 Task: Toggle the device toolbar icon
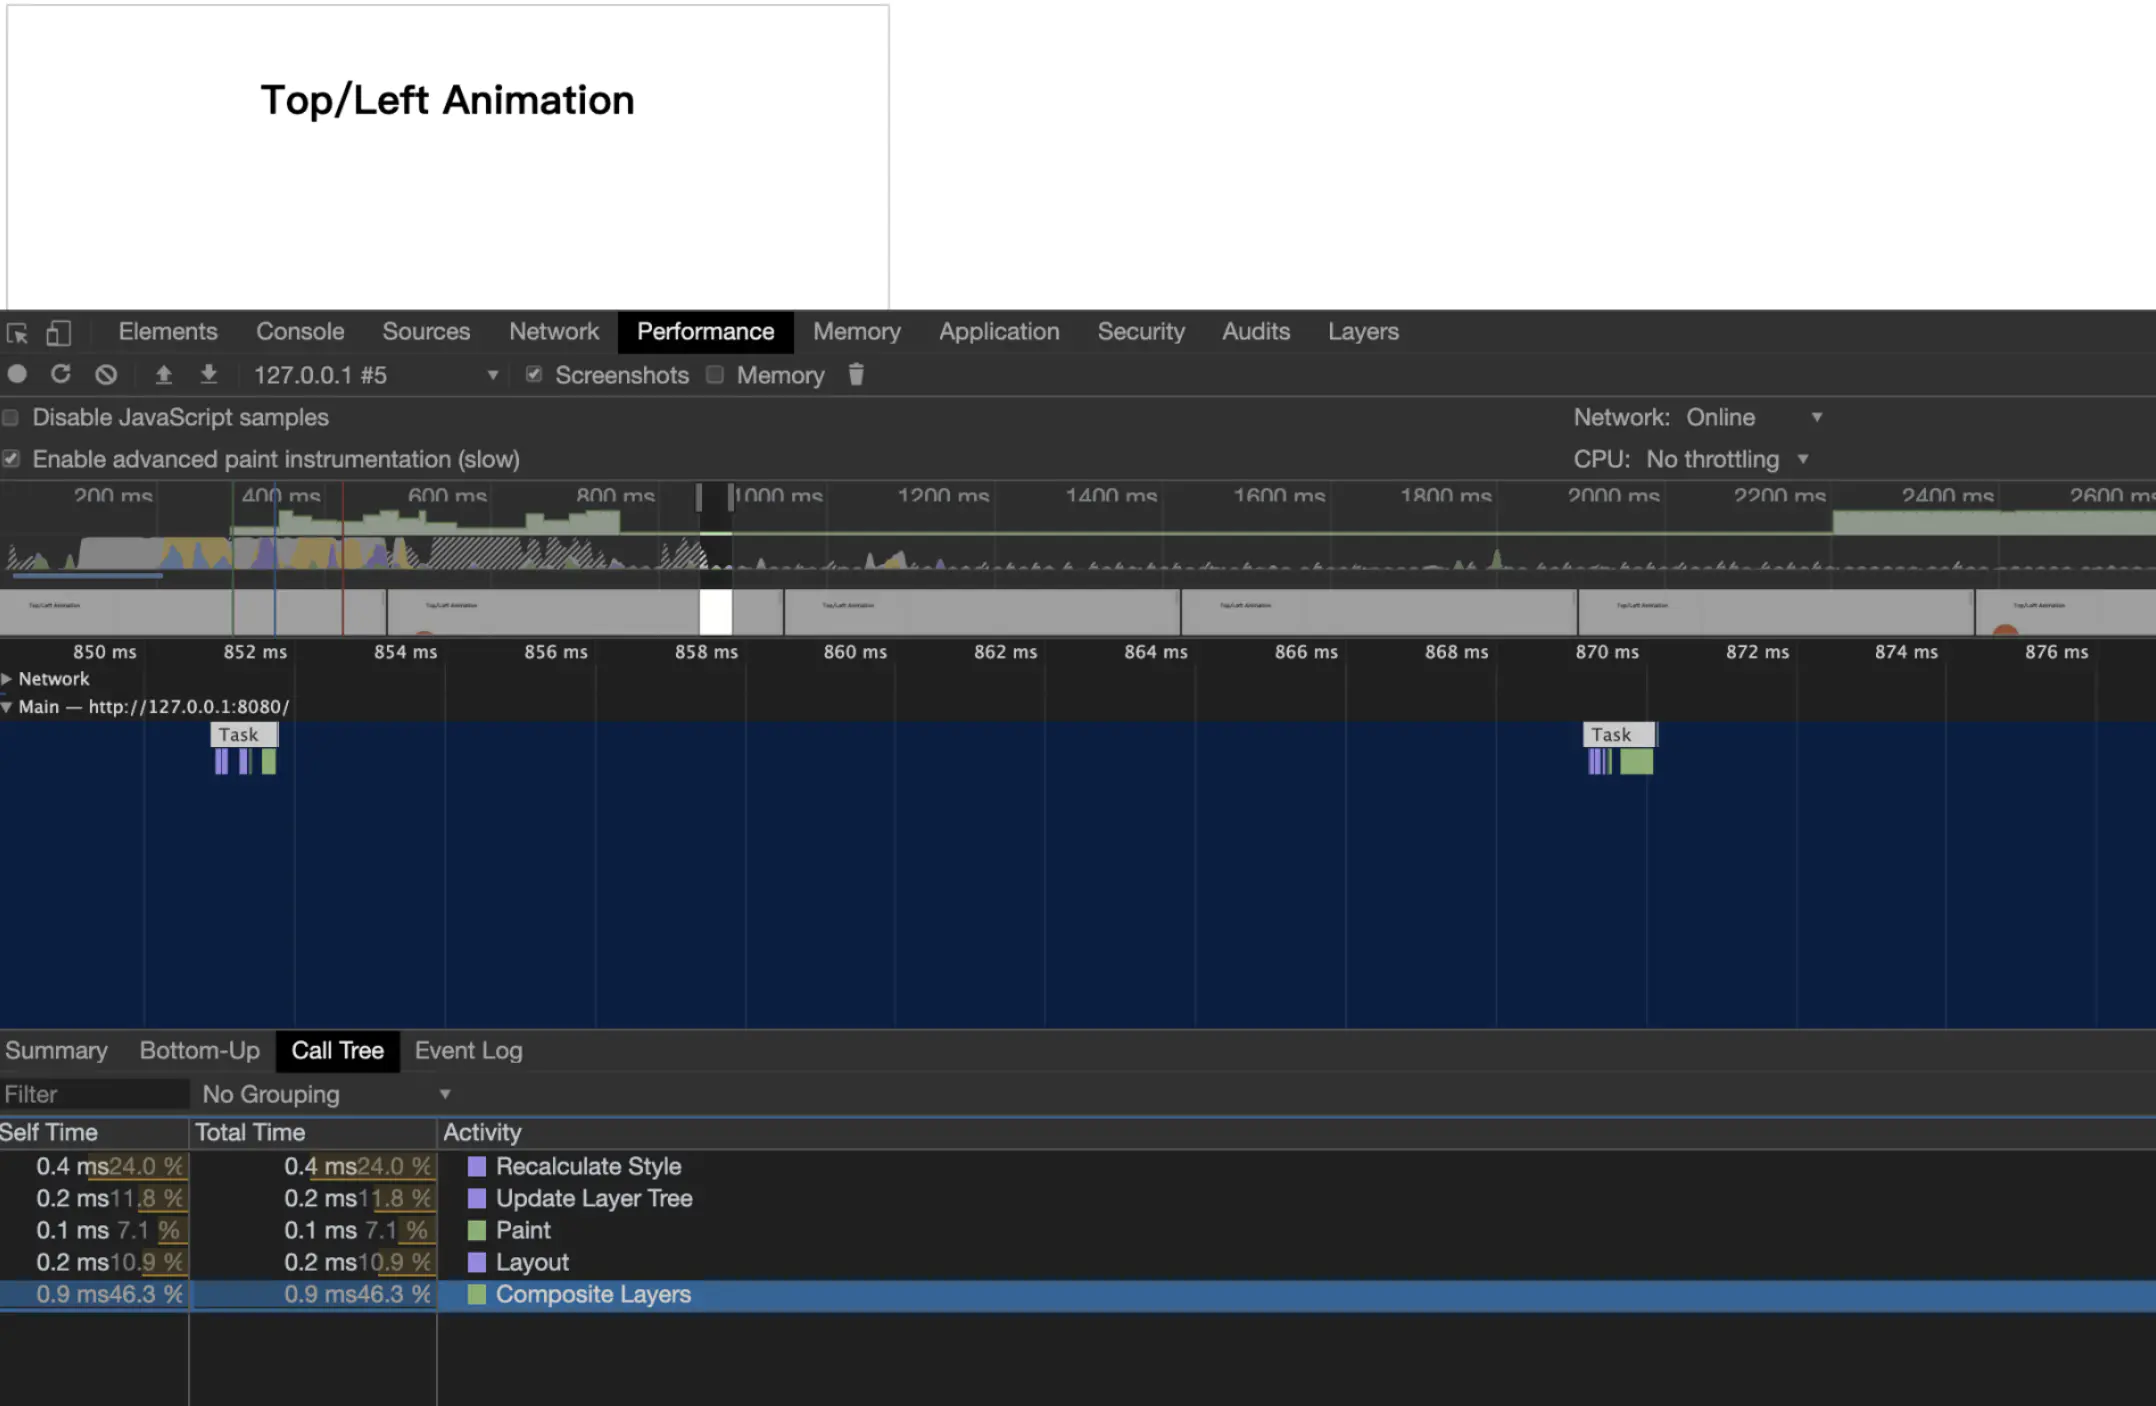pos(59,333)
